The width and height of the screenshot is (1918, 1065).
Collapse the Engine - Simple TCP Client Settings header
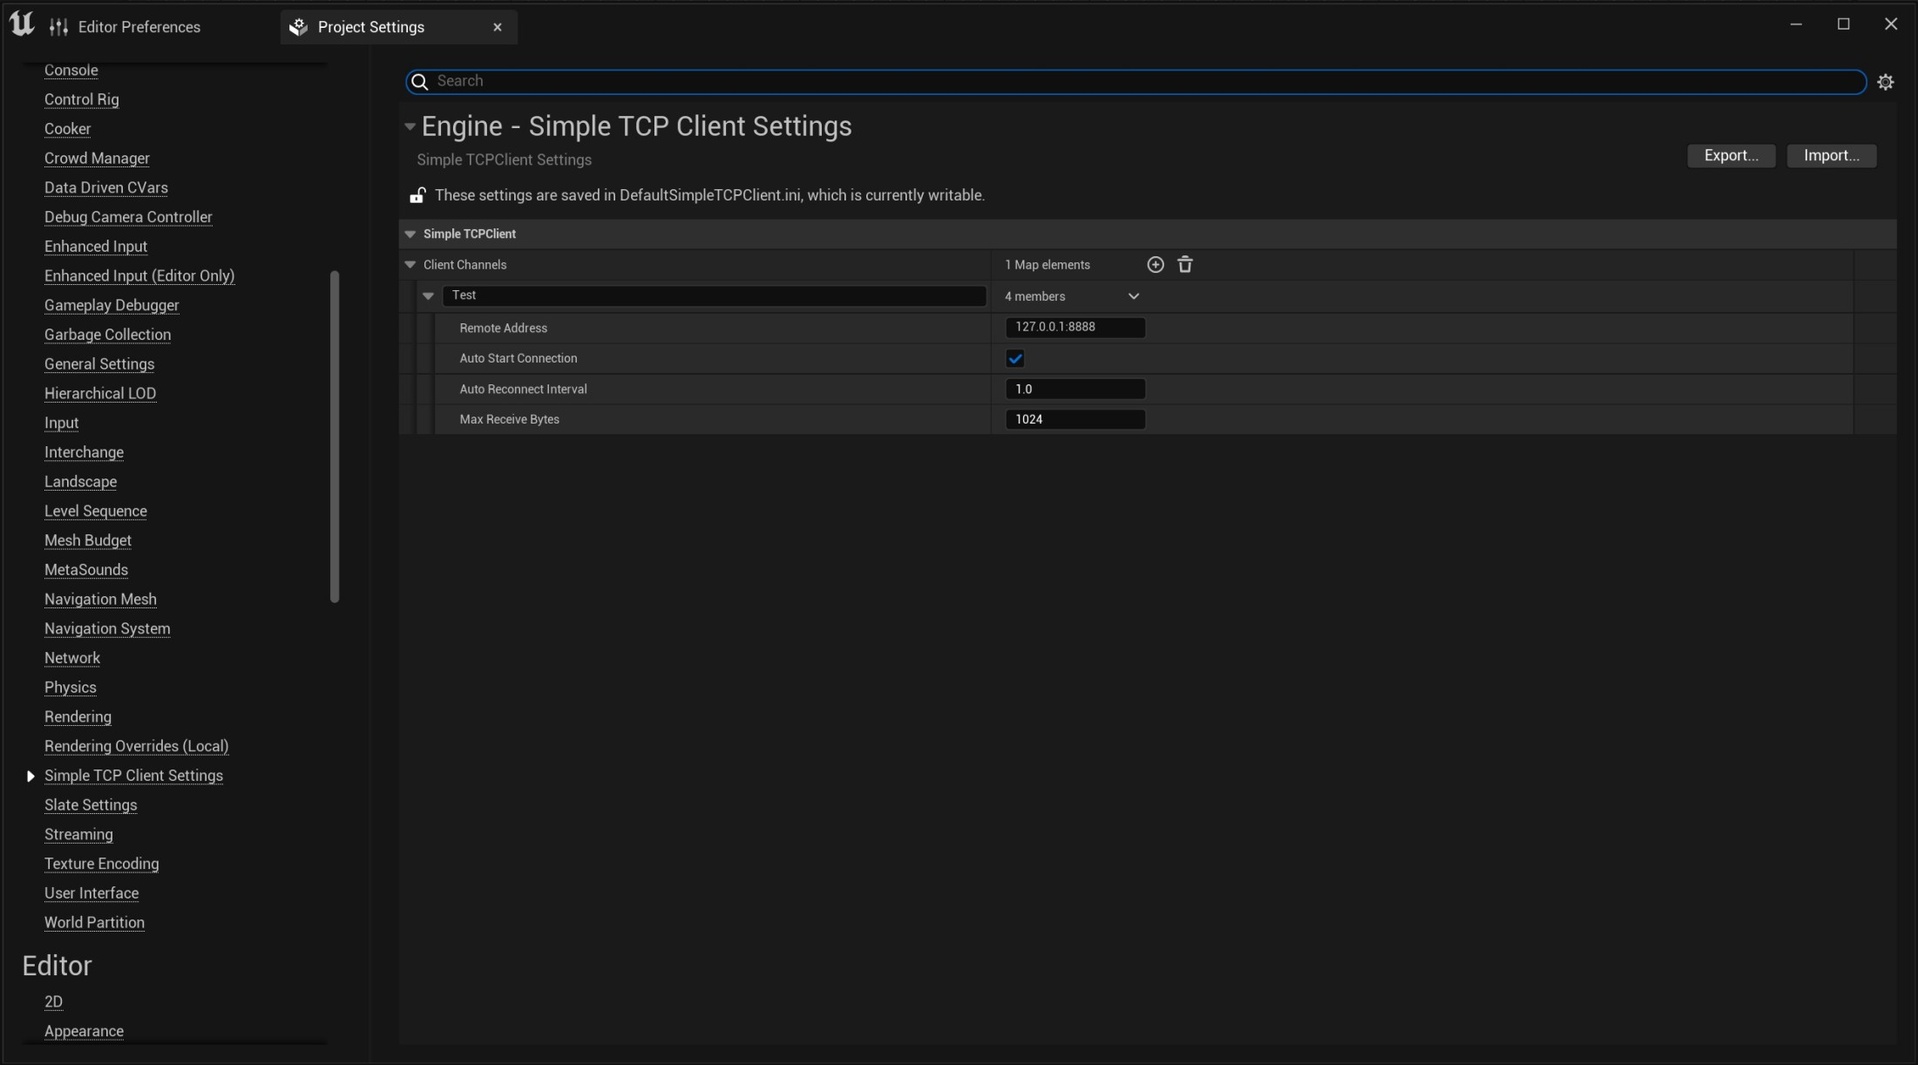409,127
